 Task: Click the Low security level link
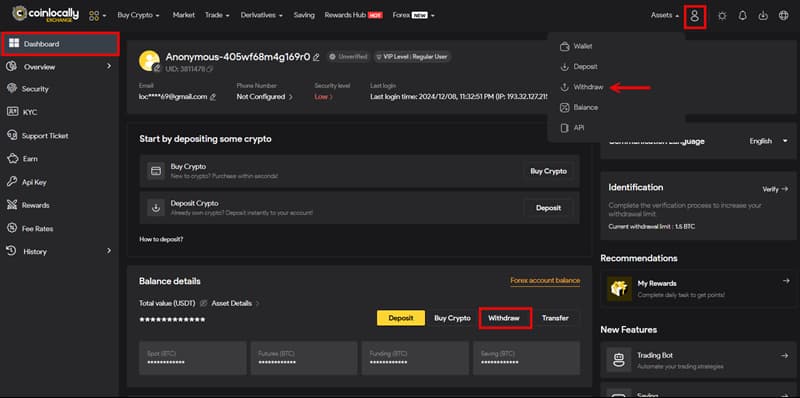pos(323,97)
